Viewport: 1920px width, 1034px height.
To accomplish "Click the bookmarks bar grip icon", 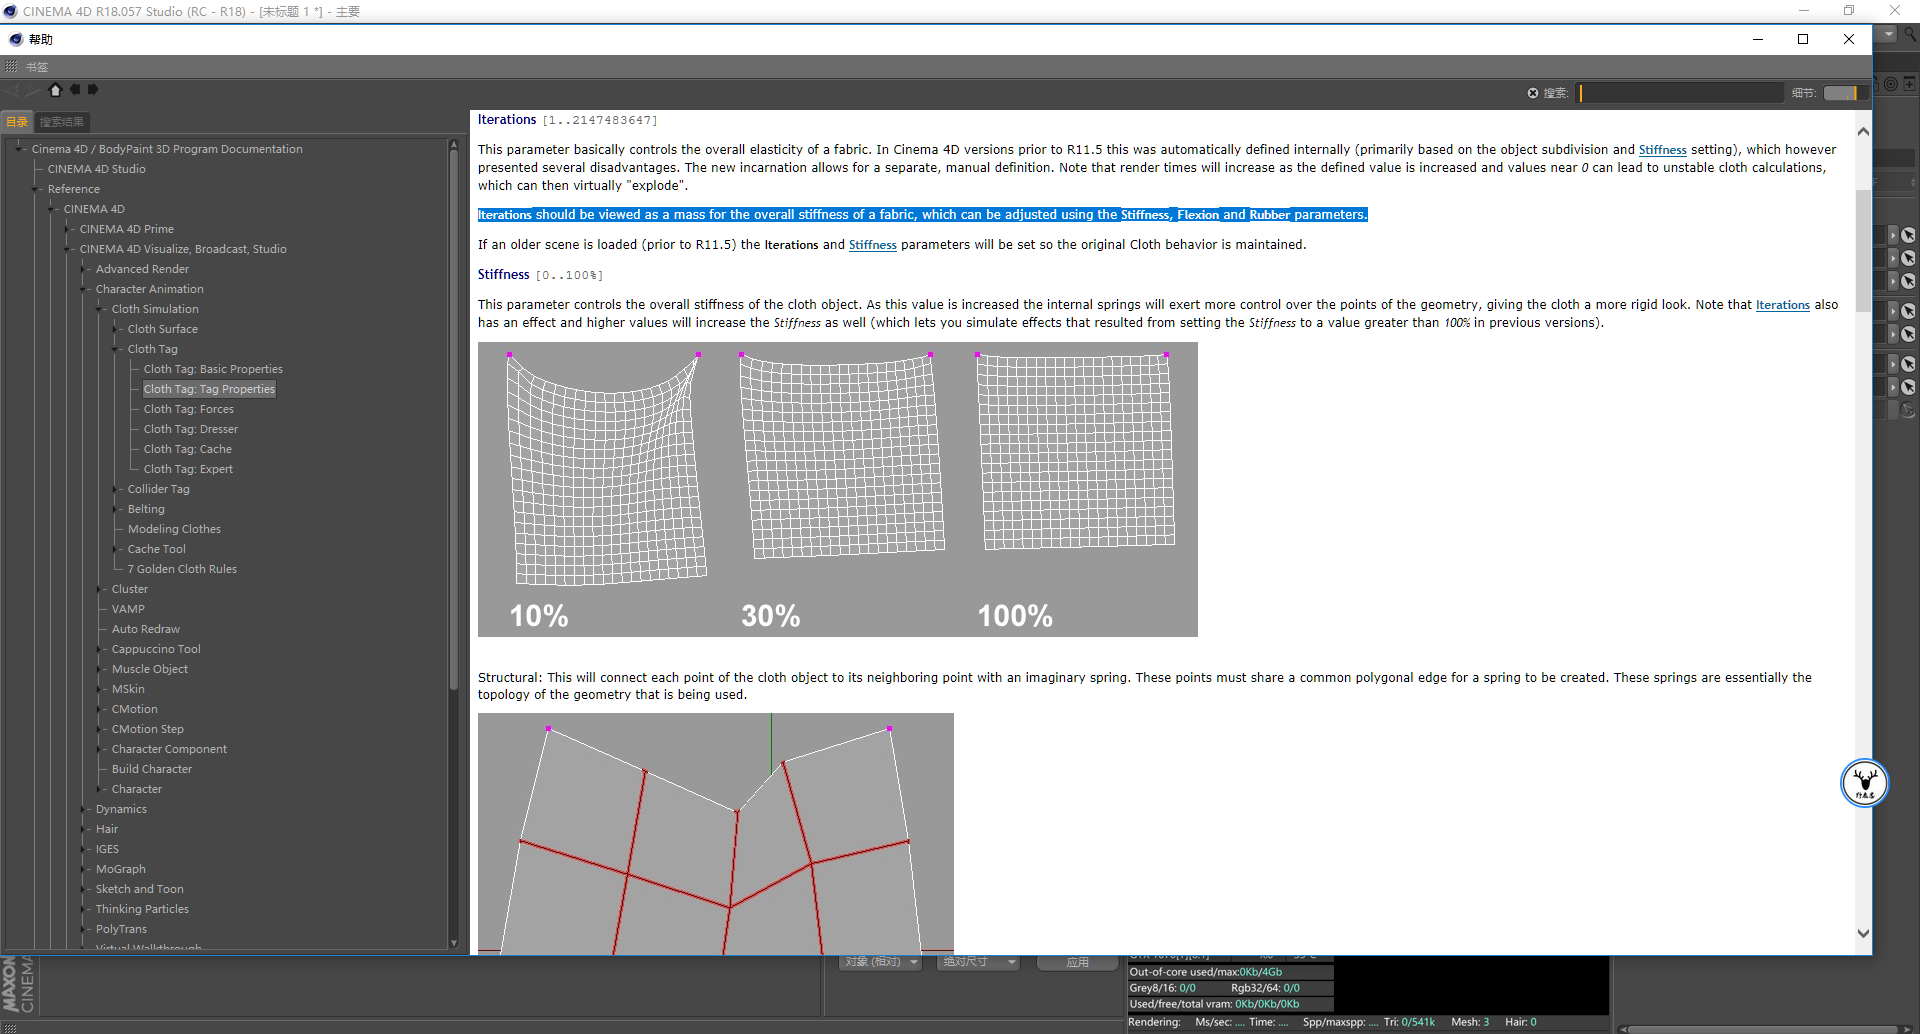I will point(11,66).
